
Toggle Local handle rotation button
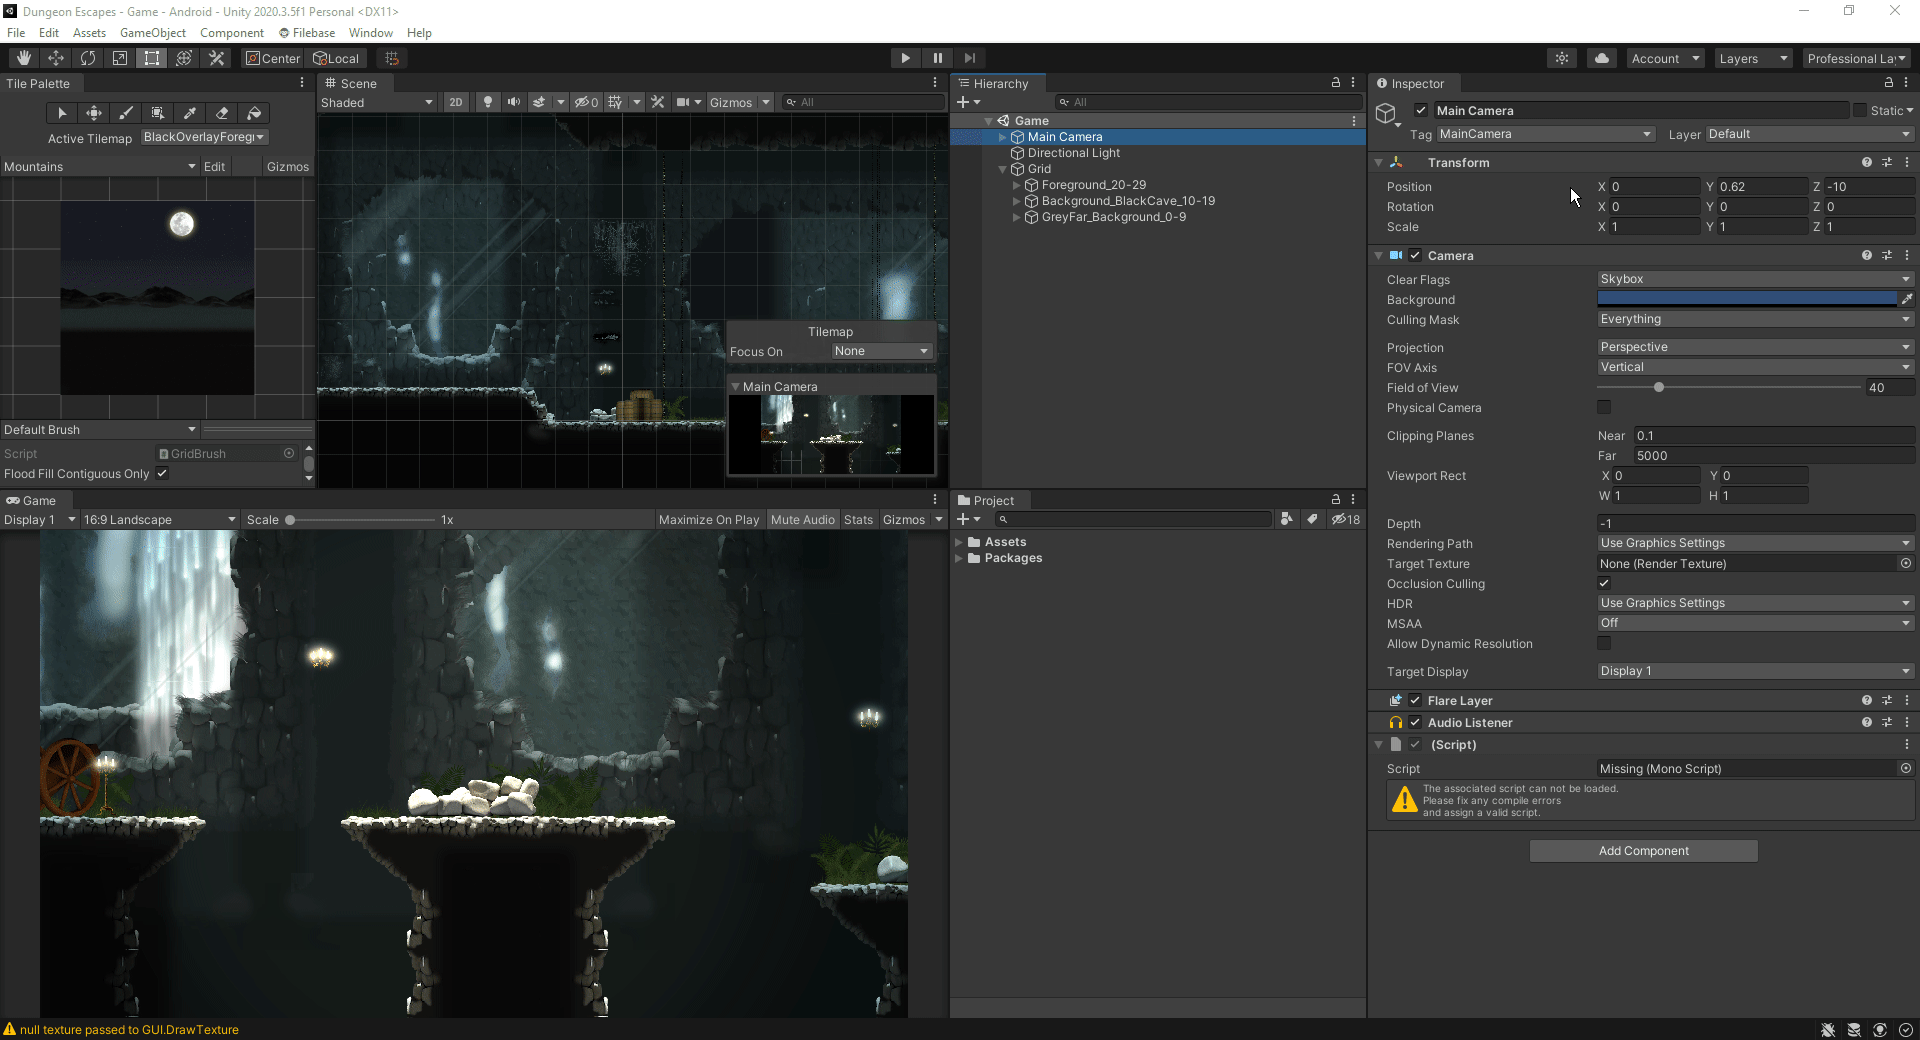tap(337, 58)
